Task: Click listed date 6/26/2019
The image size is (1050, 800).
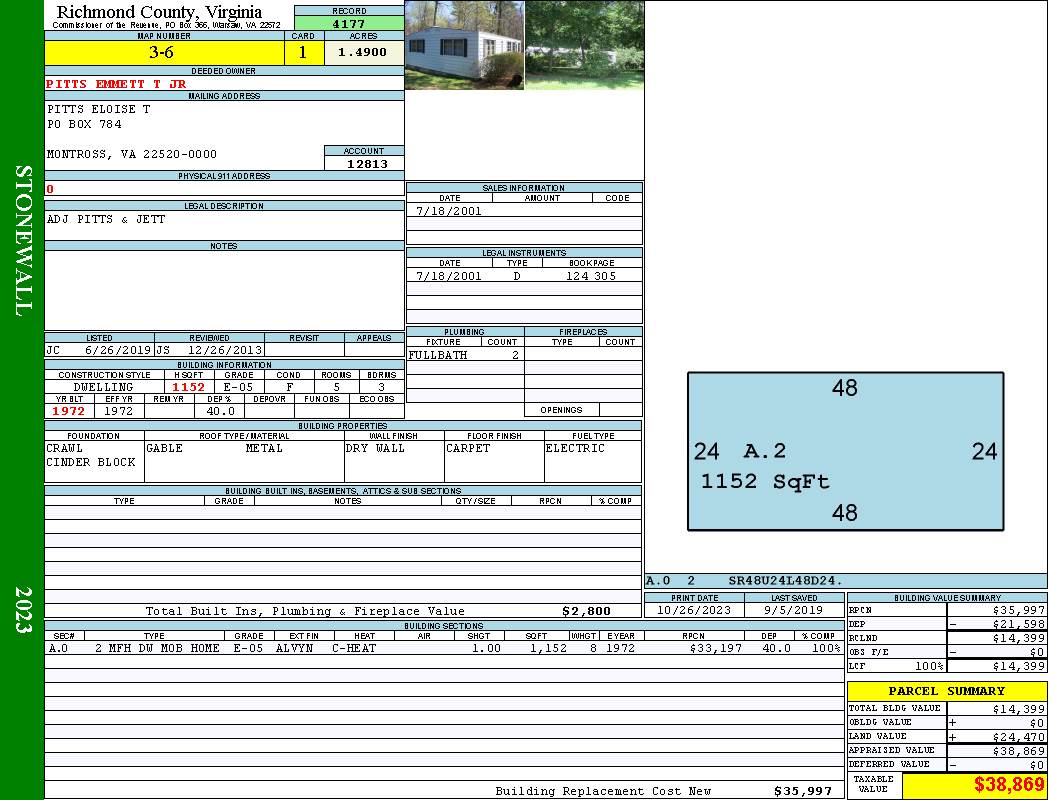Action: (x=118, y=349)
